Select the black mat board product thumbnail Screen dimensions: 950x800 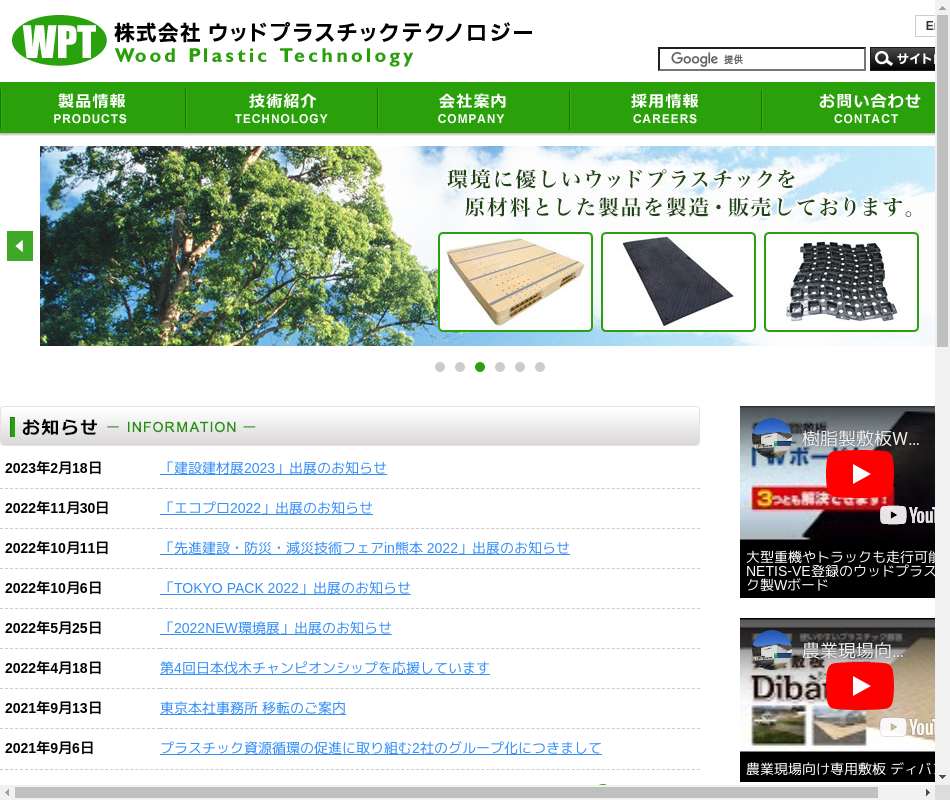point(678,282)
